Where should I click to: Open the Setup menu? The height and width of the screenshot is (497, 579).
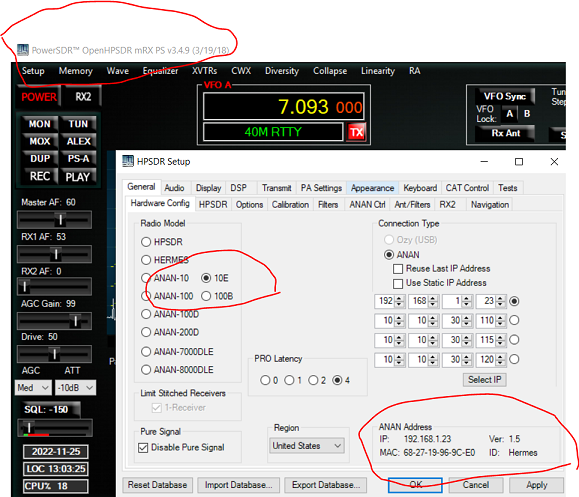(33, 71)
